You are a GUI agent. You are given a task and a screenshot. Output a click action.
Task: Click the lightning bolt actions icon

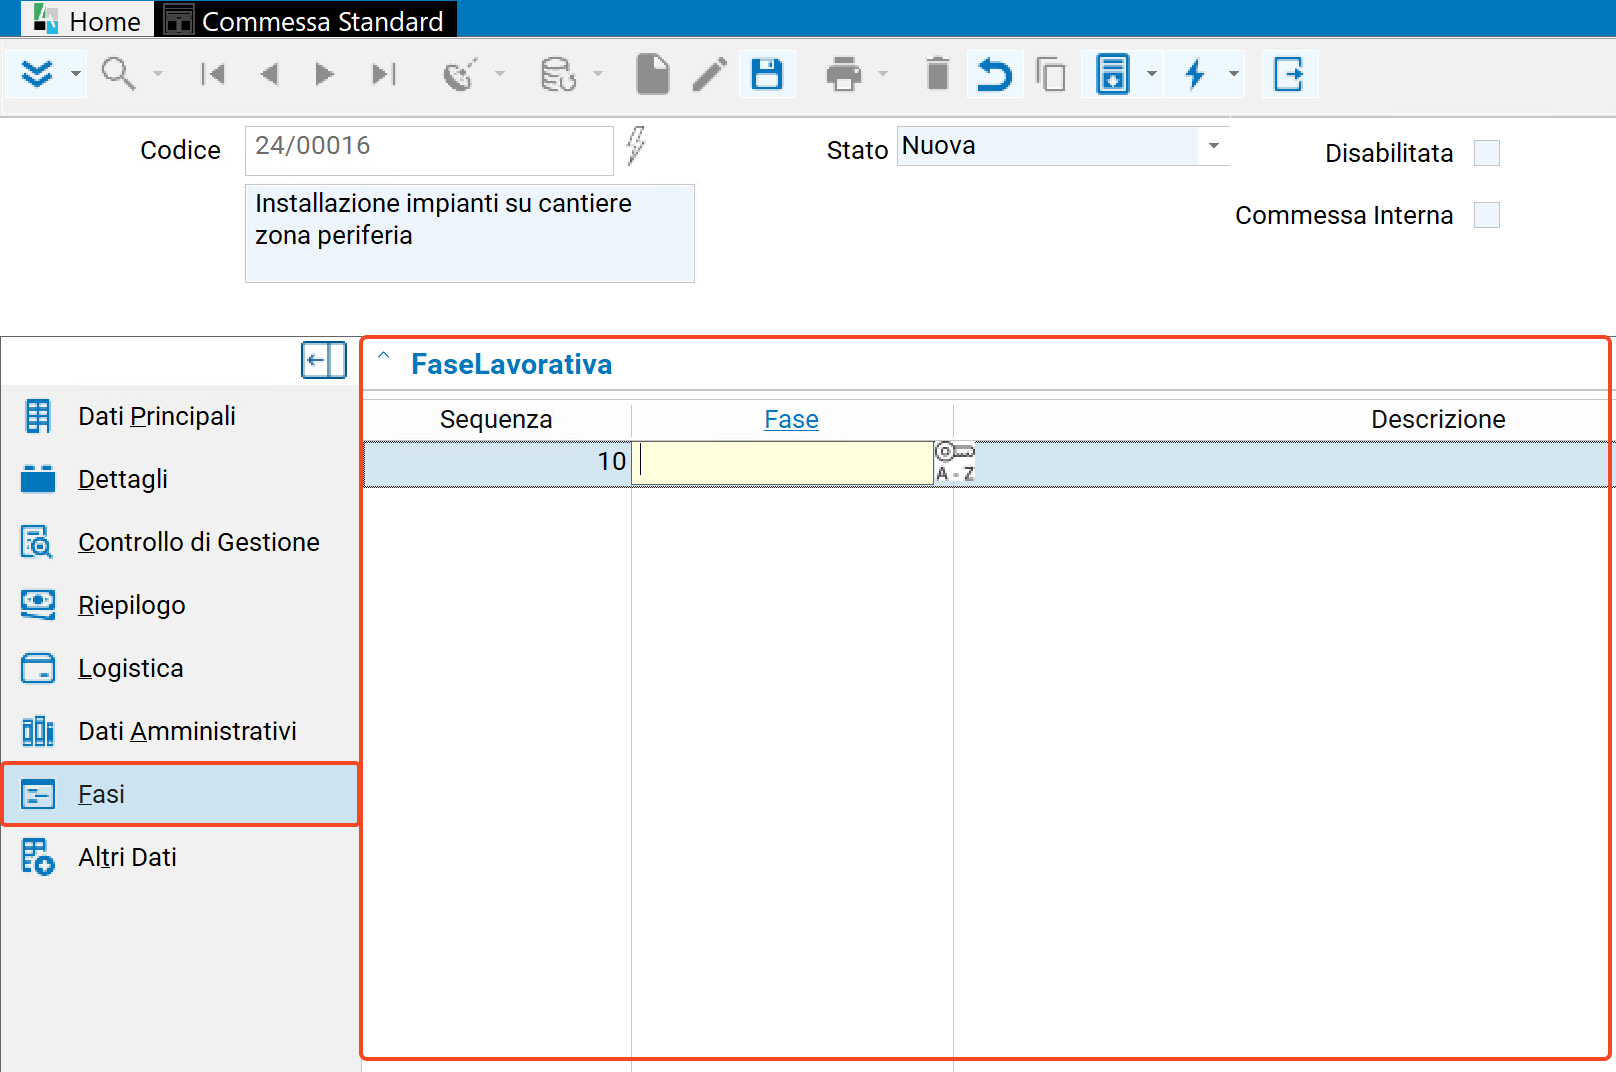point(1195,74)
